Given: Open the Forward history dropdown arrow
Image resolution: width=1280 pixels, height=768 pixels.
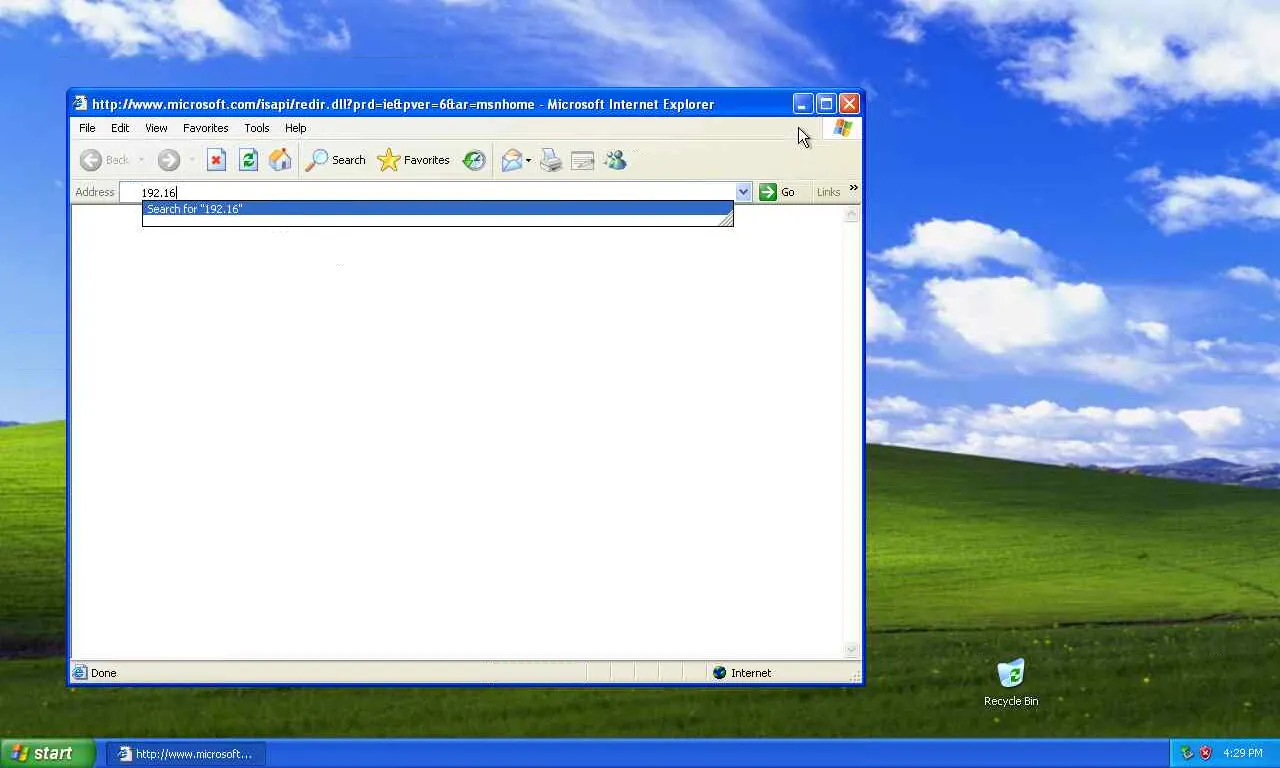Looking at the screenshot, I should 191,160.
